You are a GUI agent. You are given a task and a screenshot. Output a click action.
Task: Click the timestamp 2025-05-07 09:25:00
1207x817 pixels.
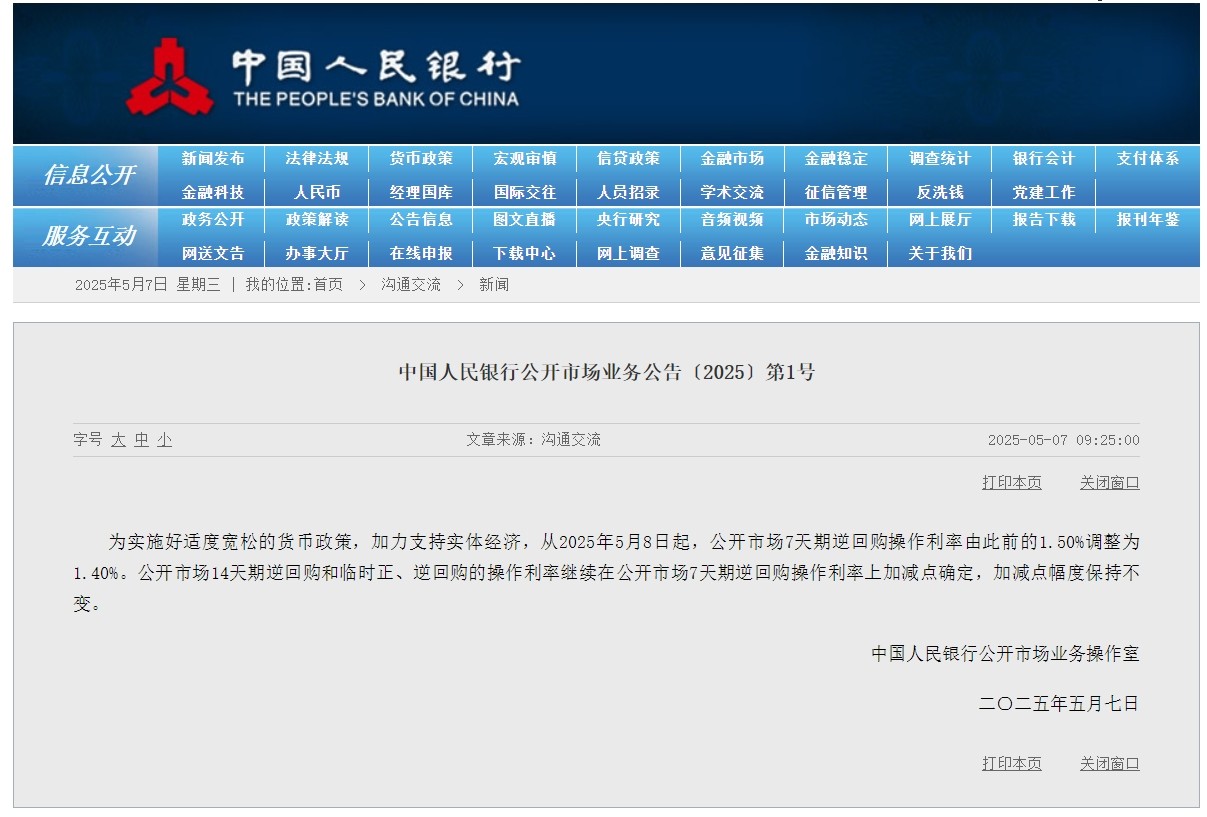[x=1064, y=440]
